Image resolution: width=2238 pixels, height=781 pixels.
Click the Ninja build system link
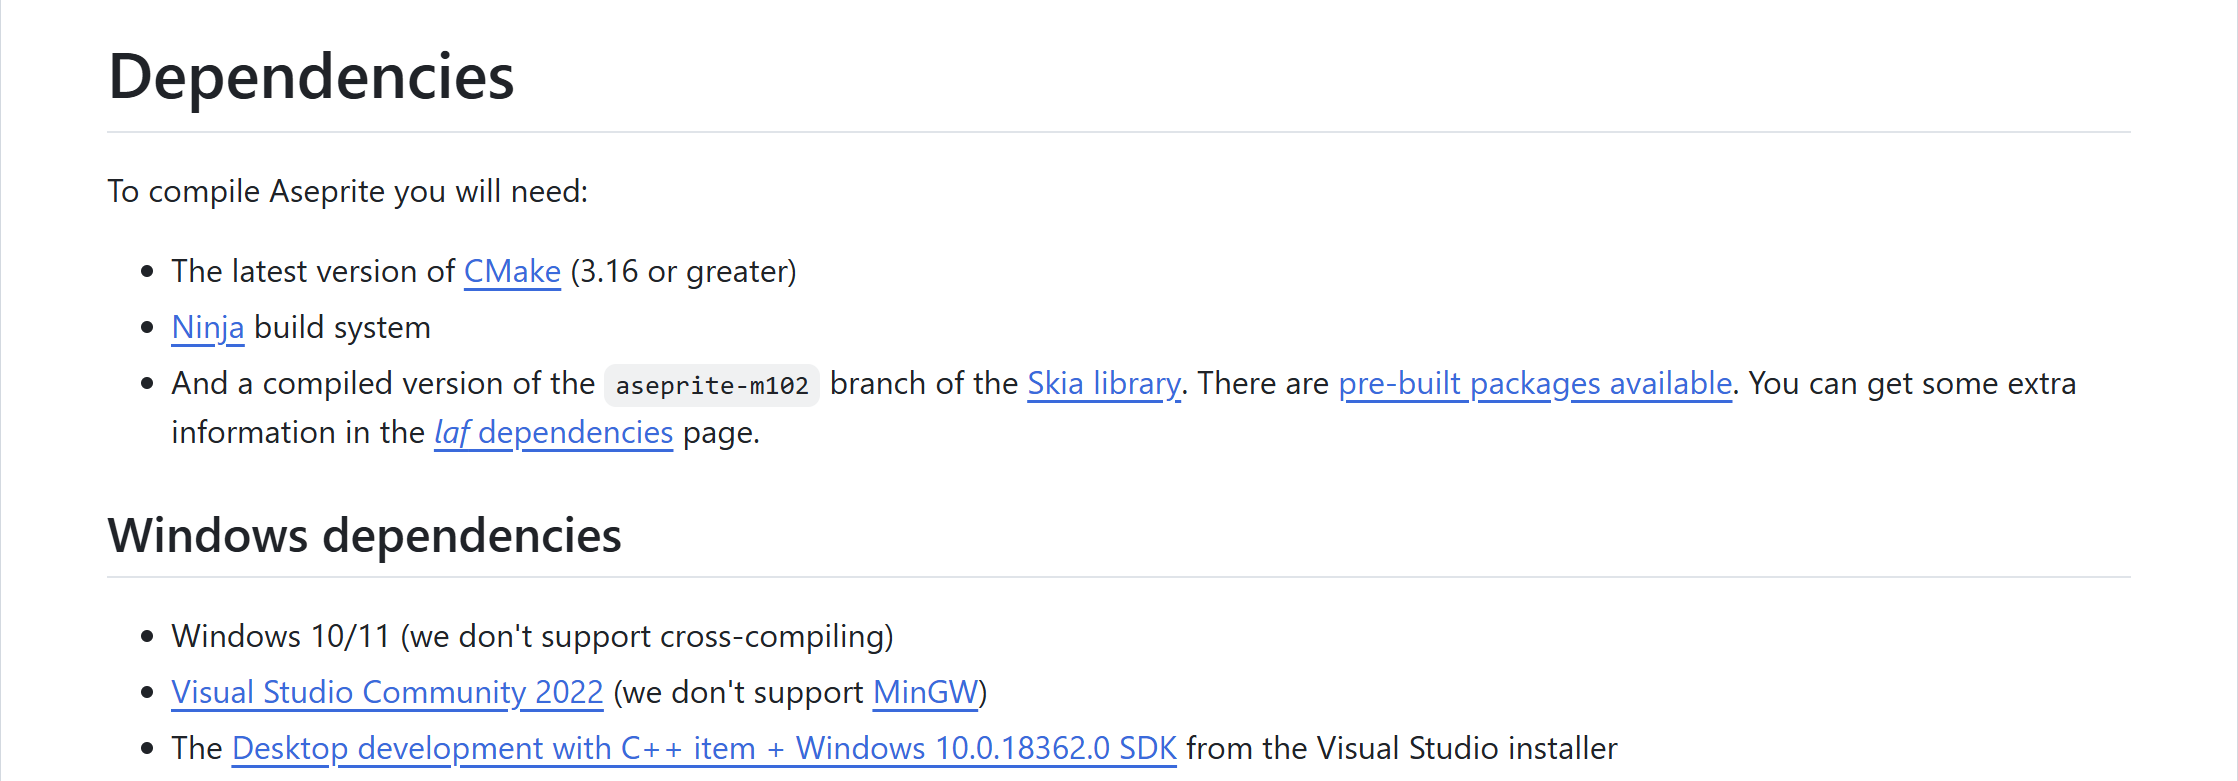click(207, 328)
